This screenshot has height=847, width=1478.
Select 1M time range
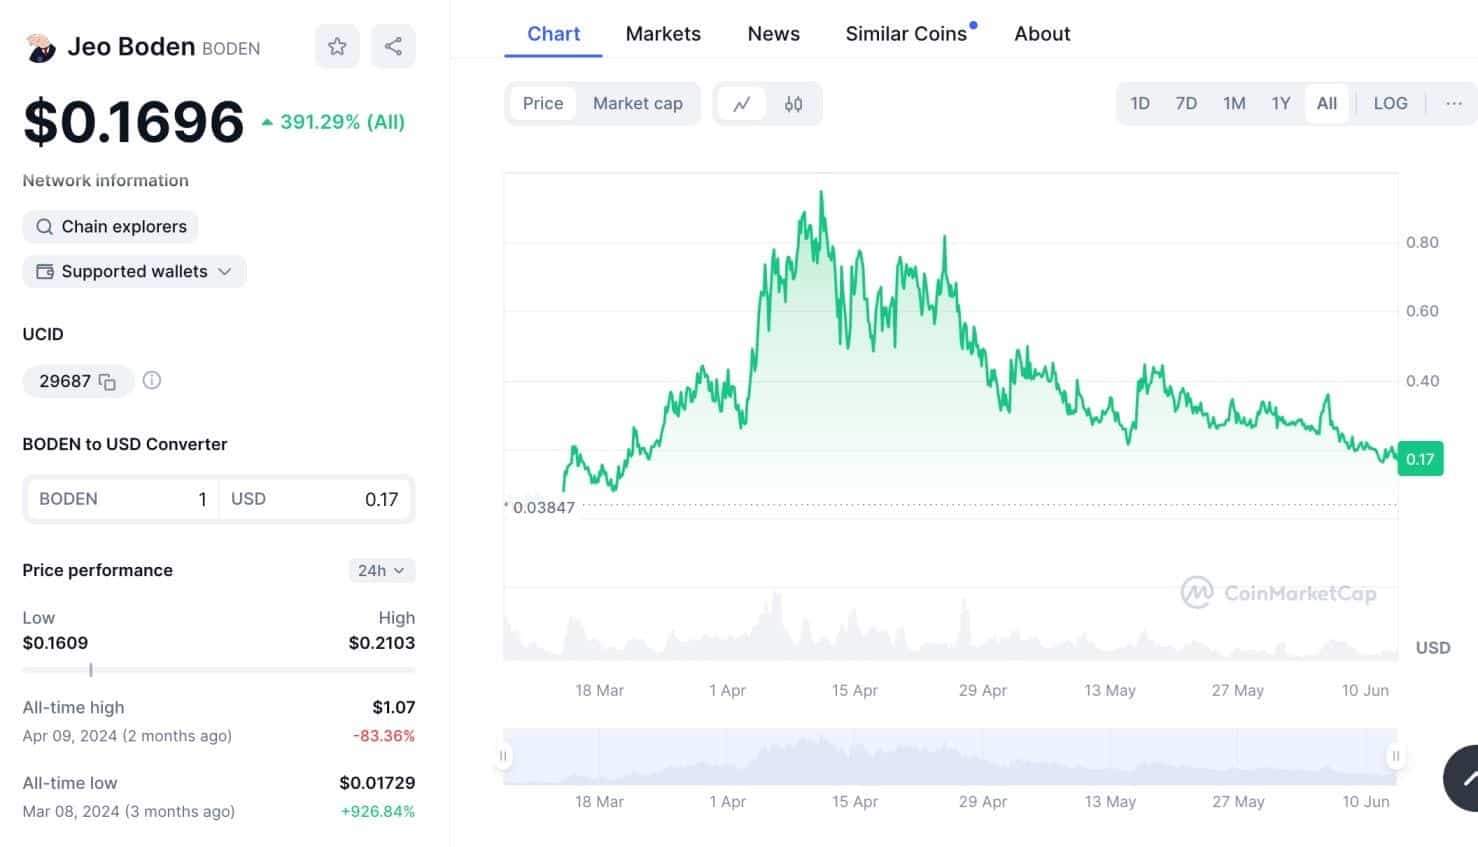[1234, 103]
